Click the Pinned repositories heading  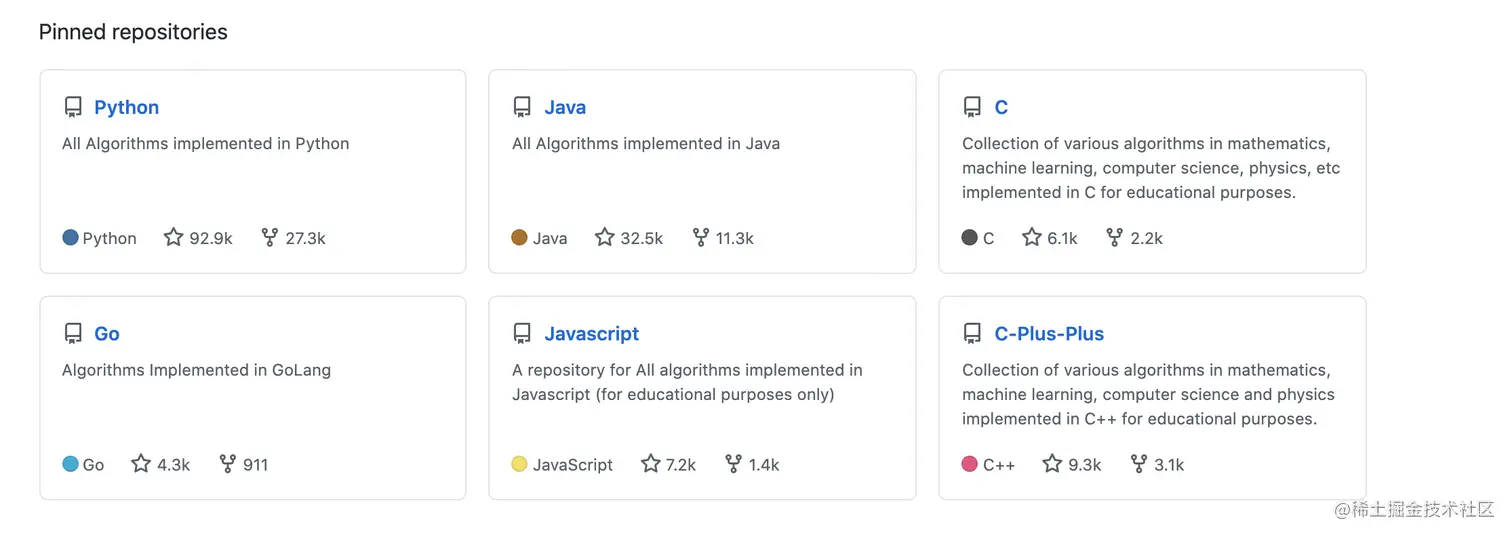click(x=133, y=32)
